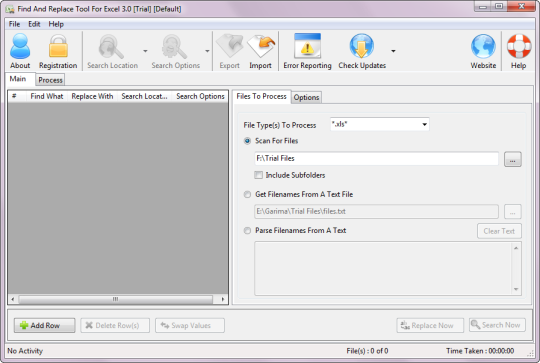Screen dimensions: 540x363
Task: Click the F:\Trial Files folder path field
Action: [x=376, y=158]
